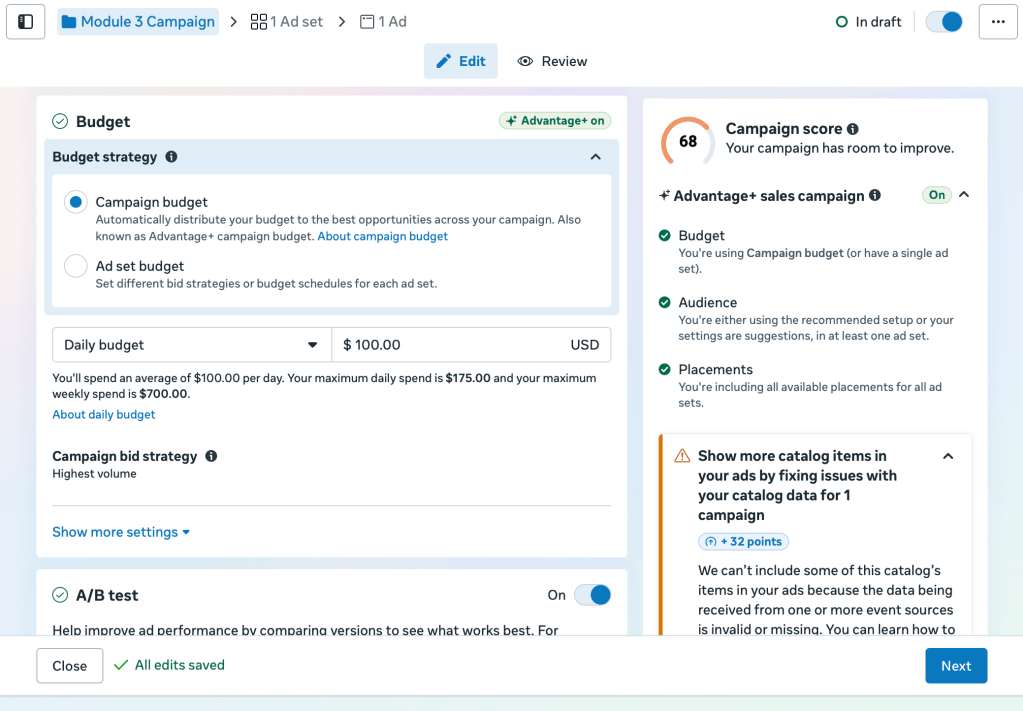This screenshot has height=711, width=1023.
Task: Select the Ad set budget radio button
Action: 76,266
